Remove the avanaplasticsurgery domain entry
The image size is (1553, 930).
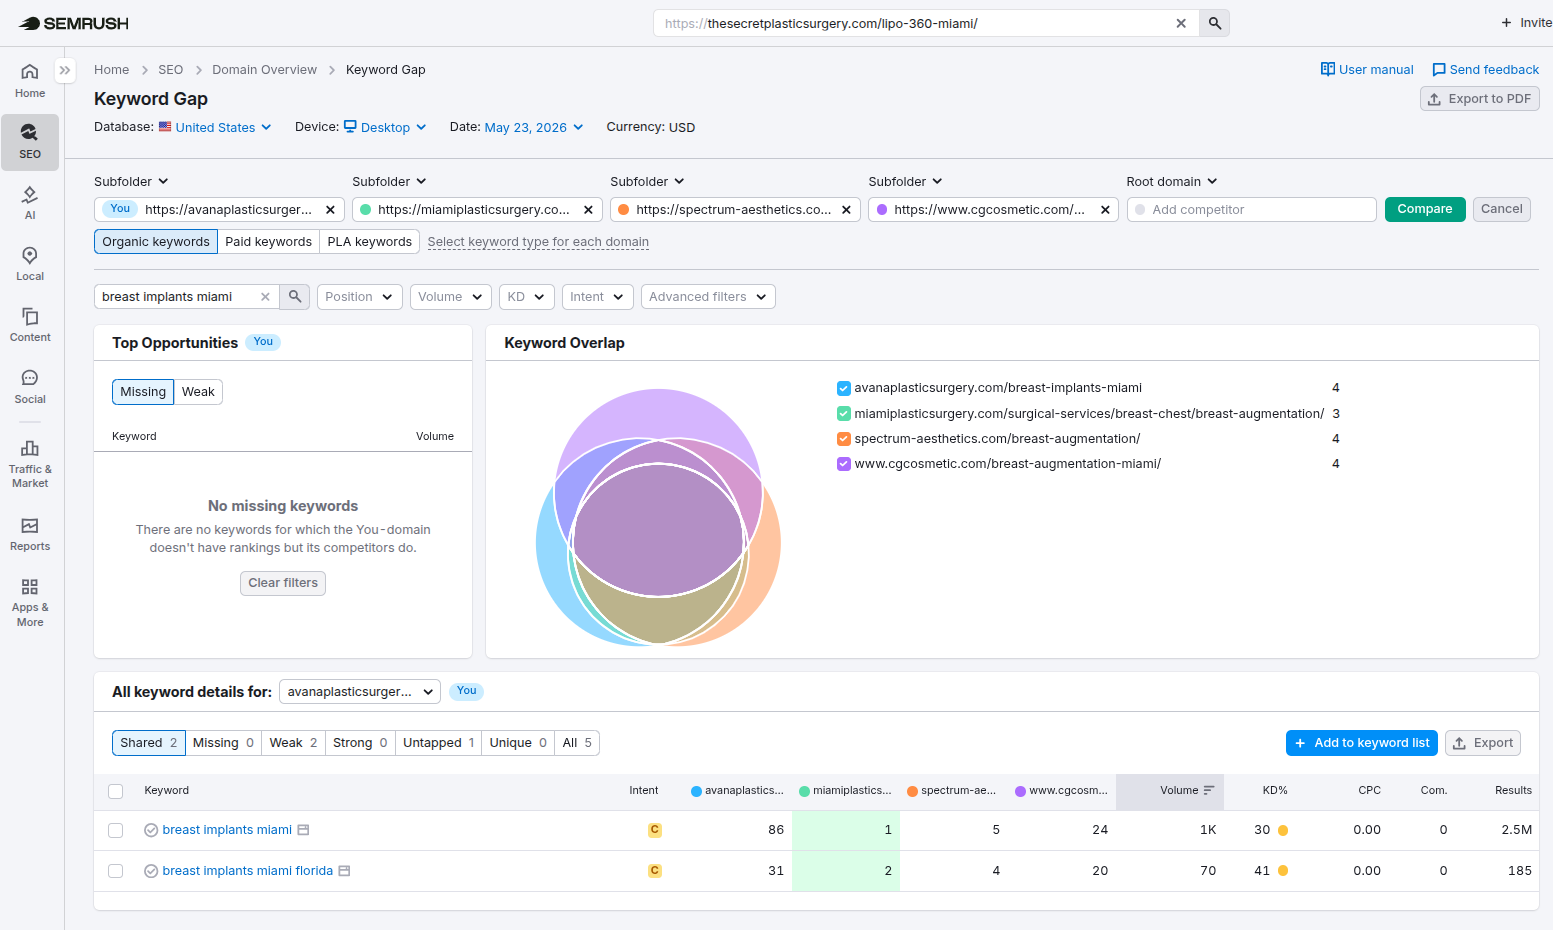330,210
